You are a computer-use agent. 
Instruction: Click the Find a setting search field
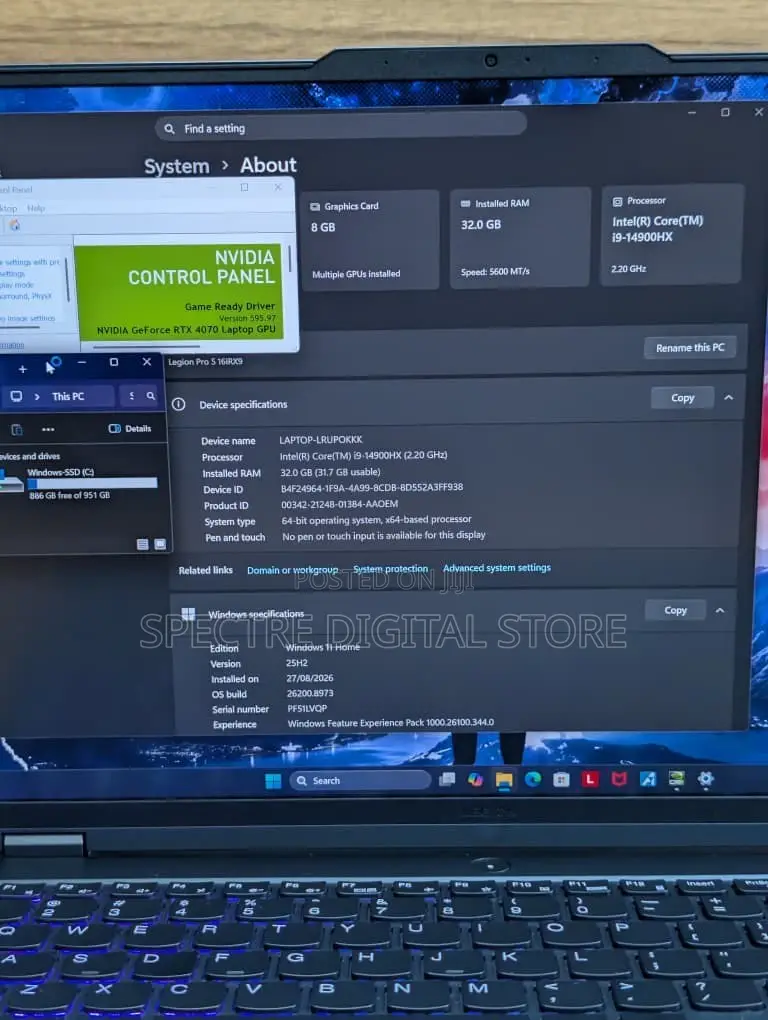(341, 127)
